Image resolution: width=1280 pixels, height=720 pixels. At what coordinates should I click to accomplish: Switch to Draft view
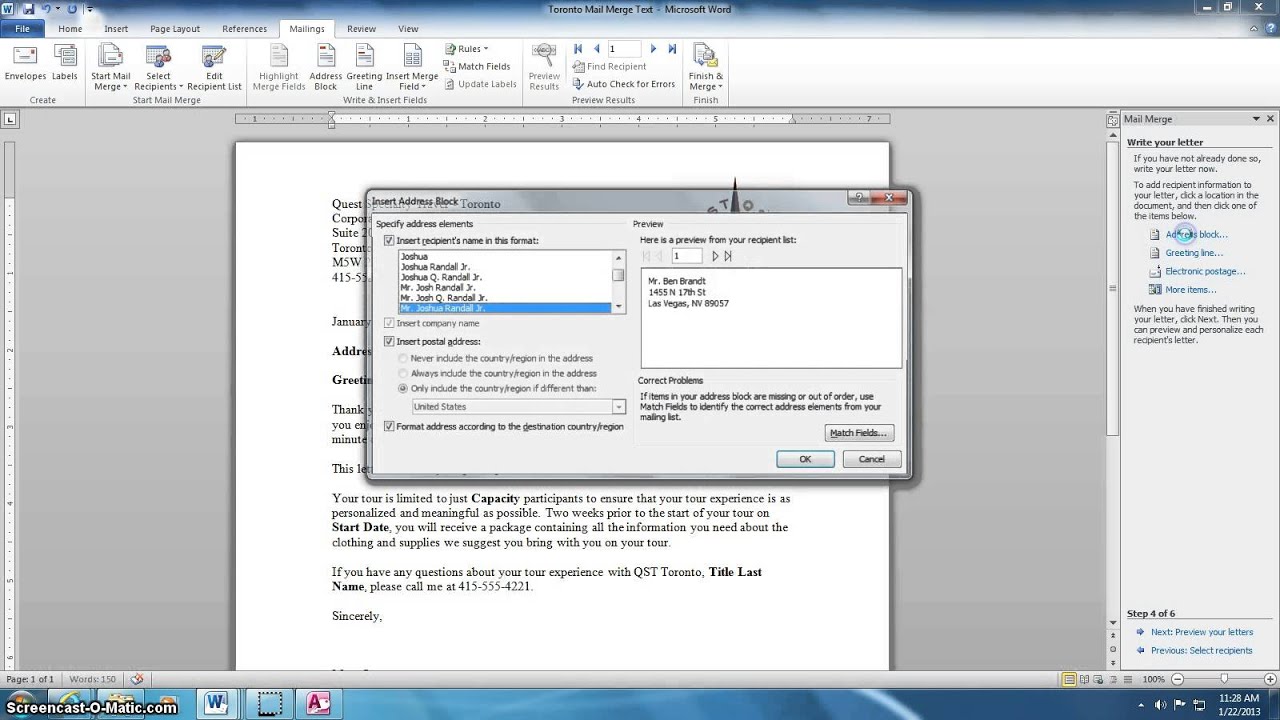coord(1127,679)
